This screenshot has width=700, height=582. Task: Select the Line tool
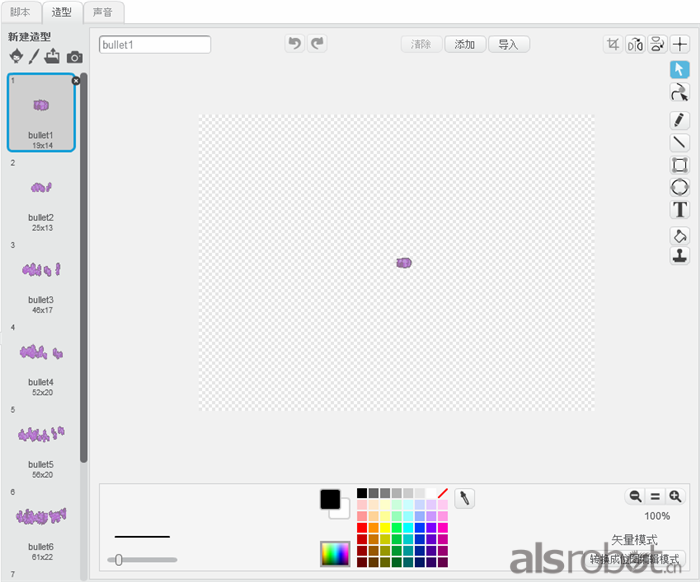[x=679, y=142]
